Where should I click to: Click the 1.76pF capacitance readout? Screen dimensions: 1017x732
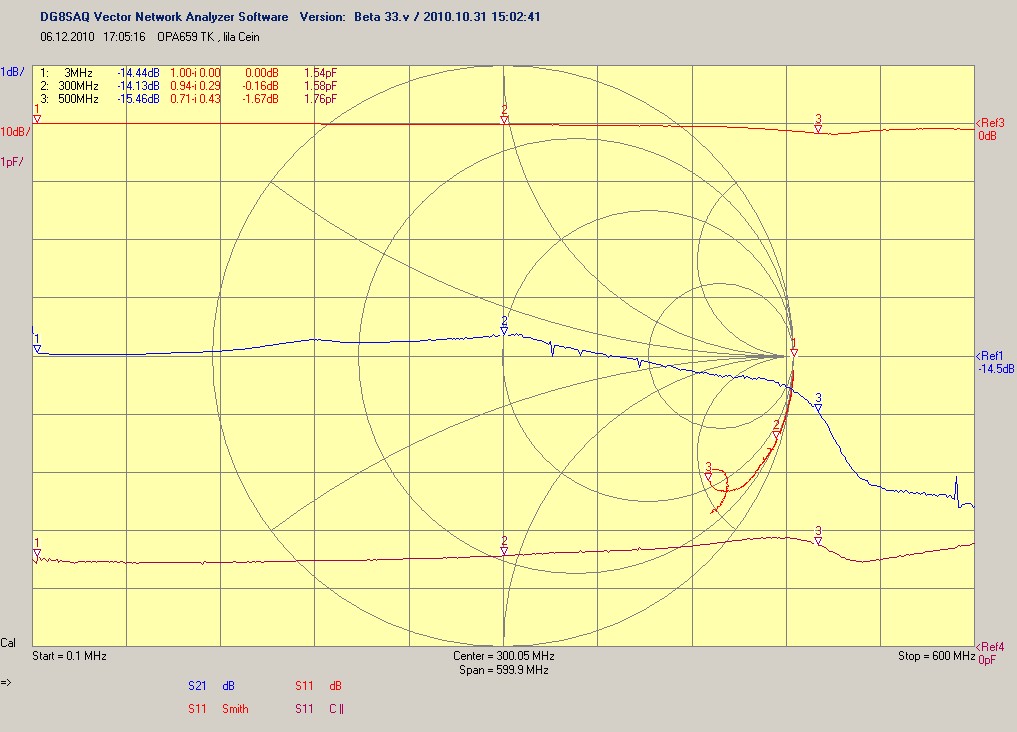pyautogui.click(x=320, y=99)
